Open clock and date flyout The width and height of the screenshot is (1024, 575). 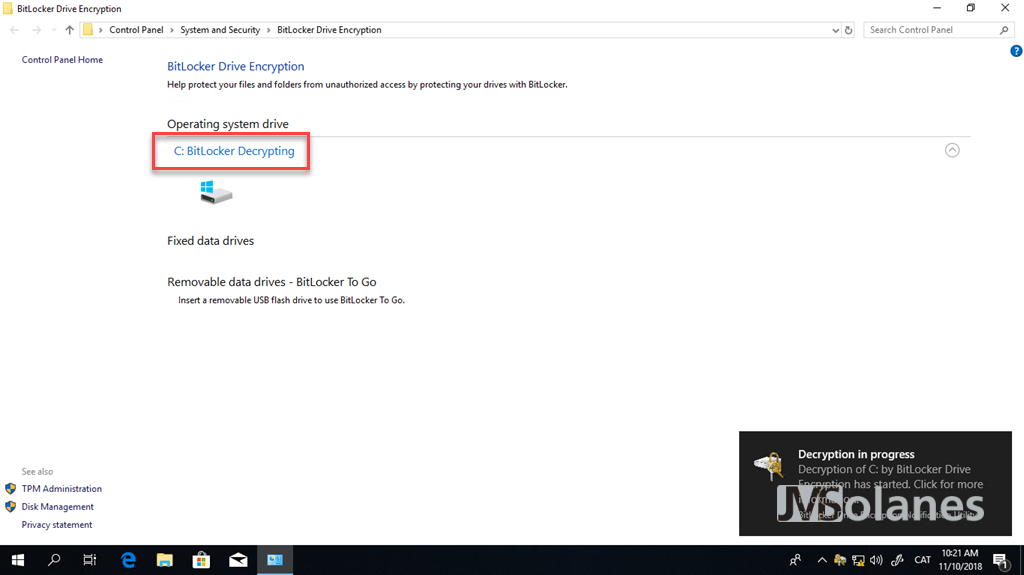[960, 560]
